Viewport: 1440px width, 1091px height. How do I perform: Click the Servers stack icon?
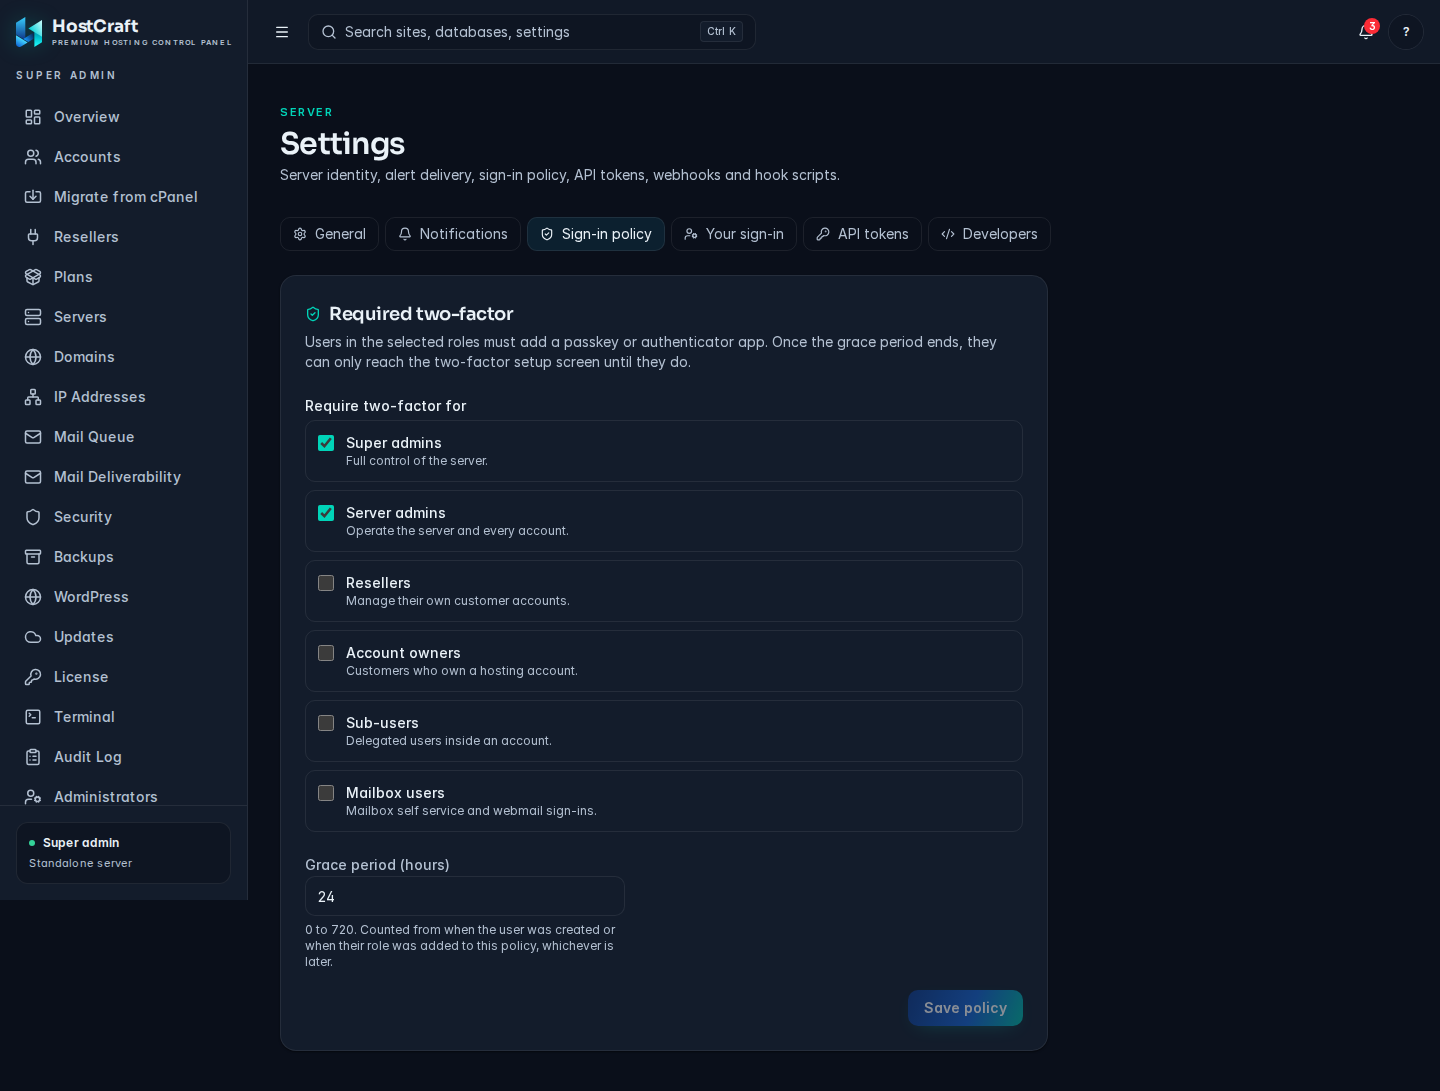pyautogui.click(x=33, y=317)
